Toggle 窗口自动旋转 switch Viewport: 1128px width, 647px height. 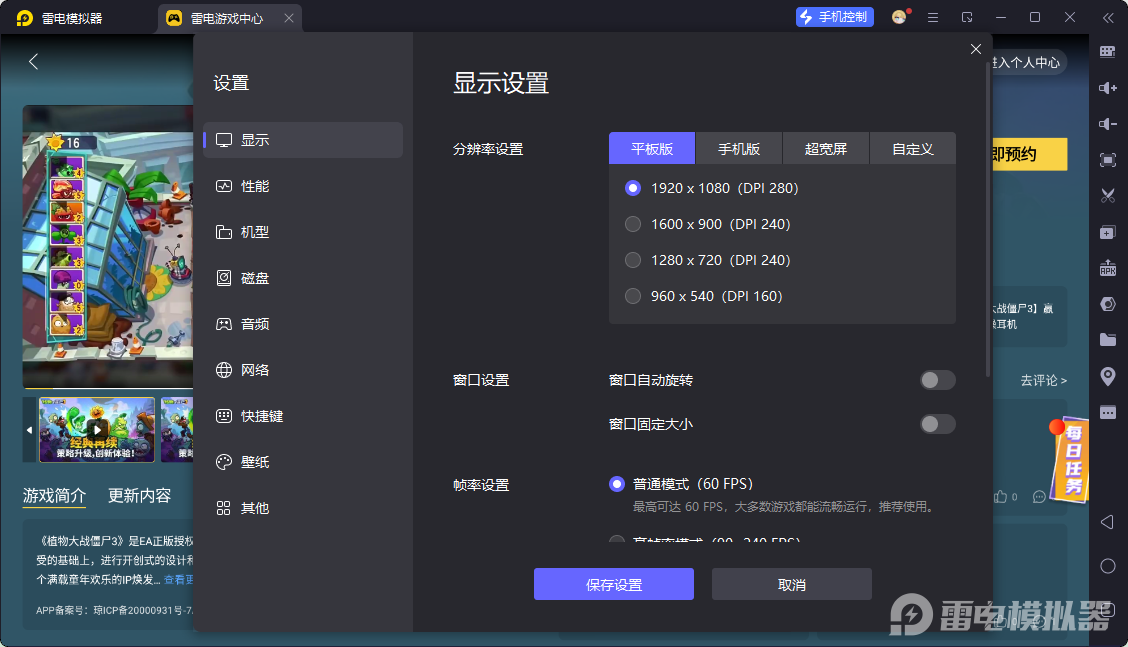[x=937, y=380]
